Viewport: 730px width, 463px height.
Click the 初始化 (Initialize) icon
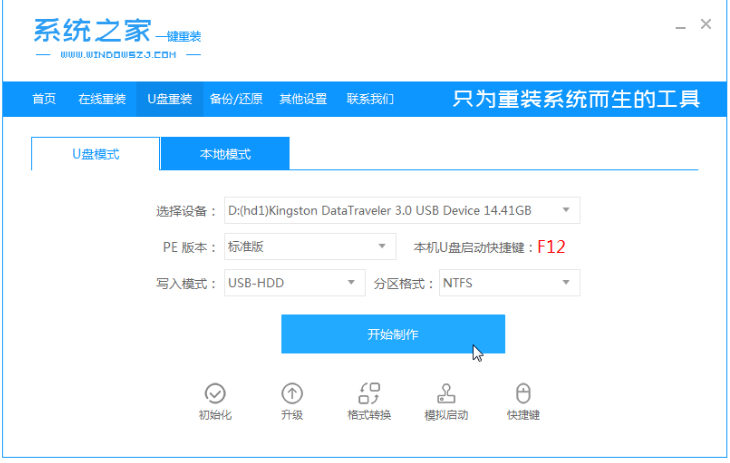[x=214, y=393]
